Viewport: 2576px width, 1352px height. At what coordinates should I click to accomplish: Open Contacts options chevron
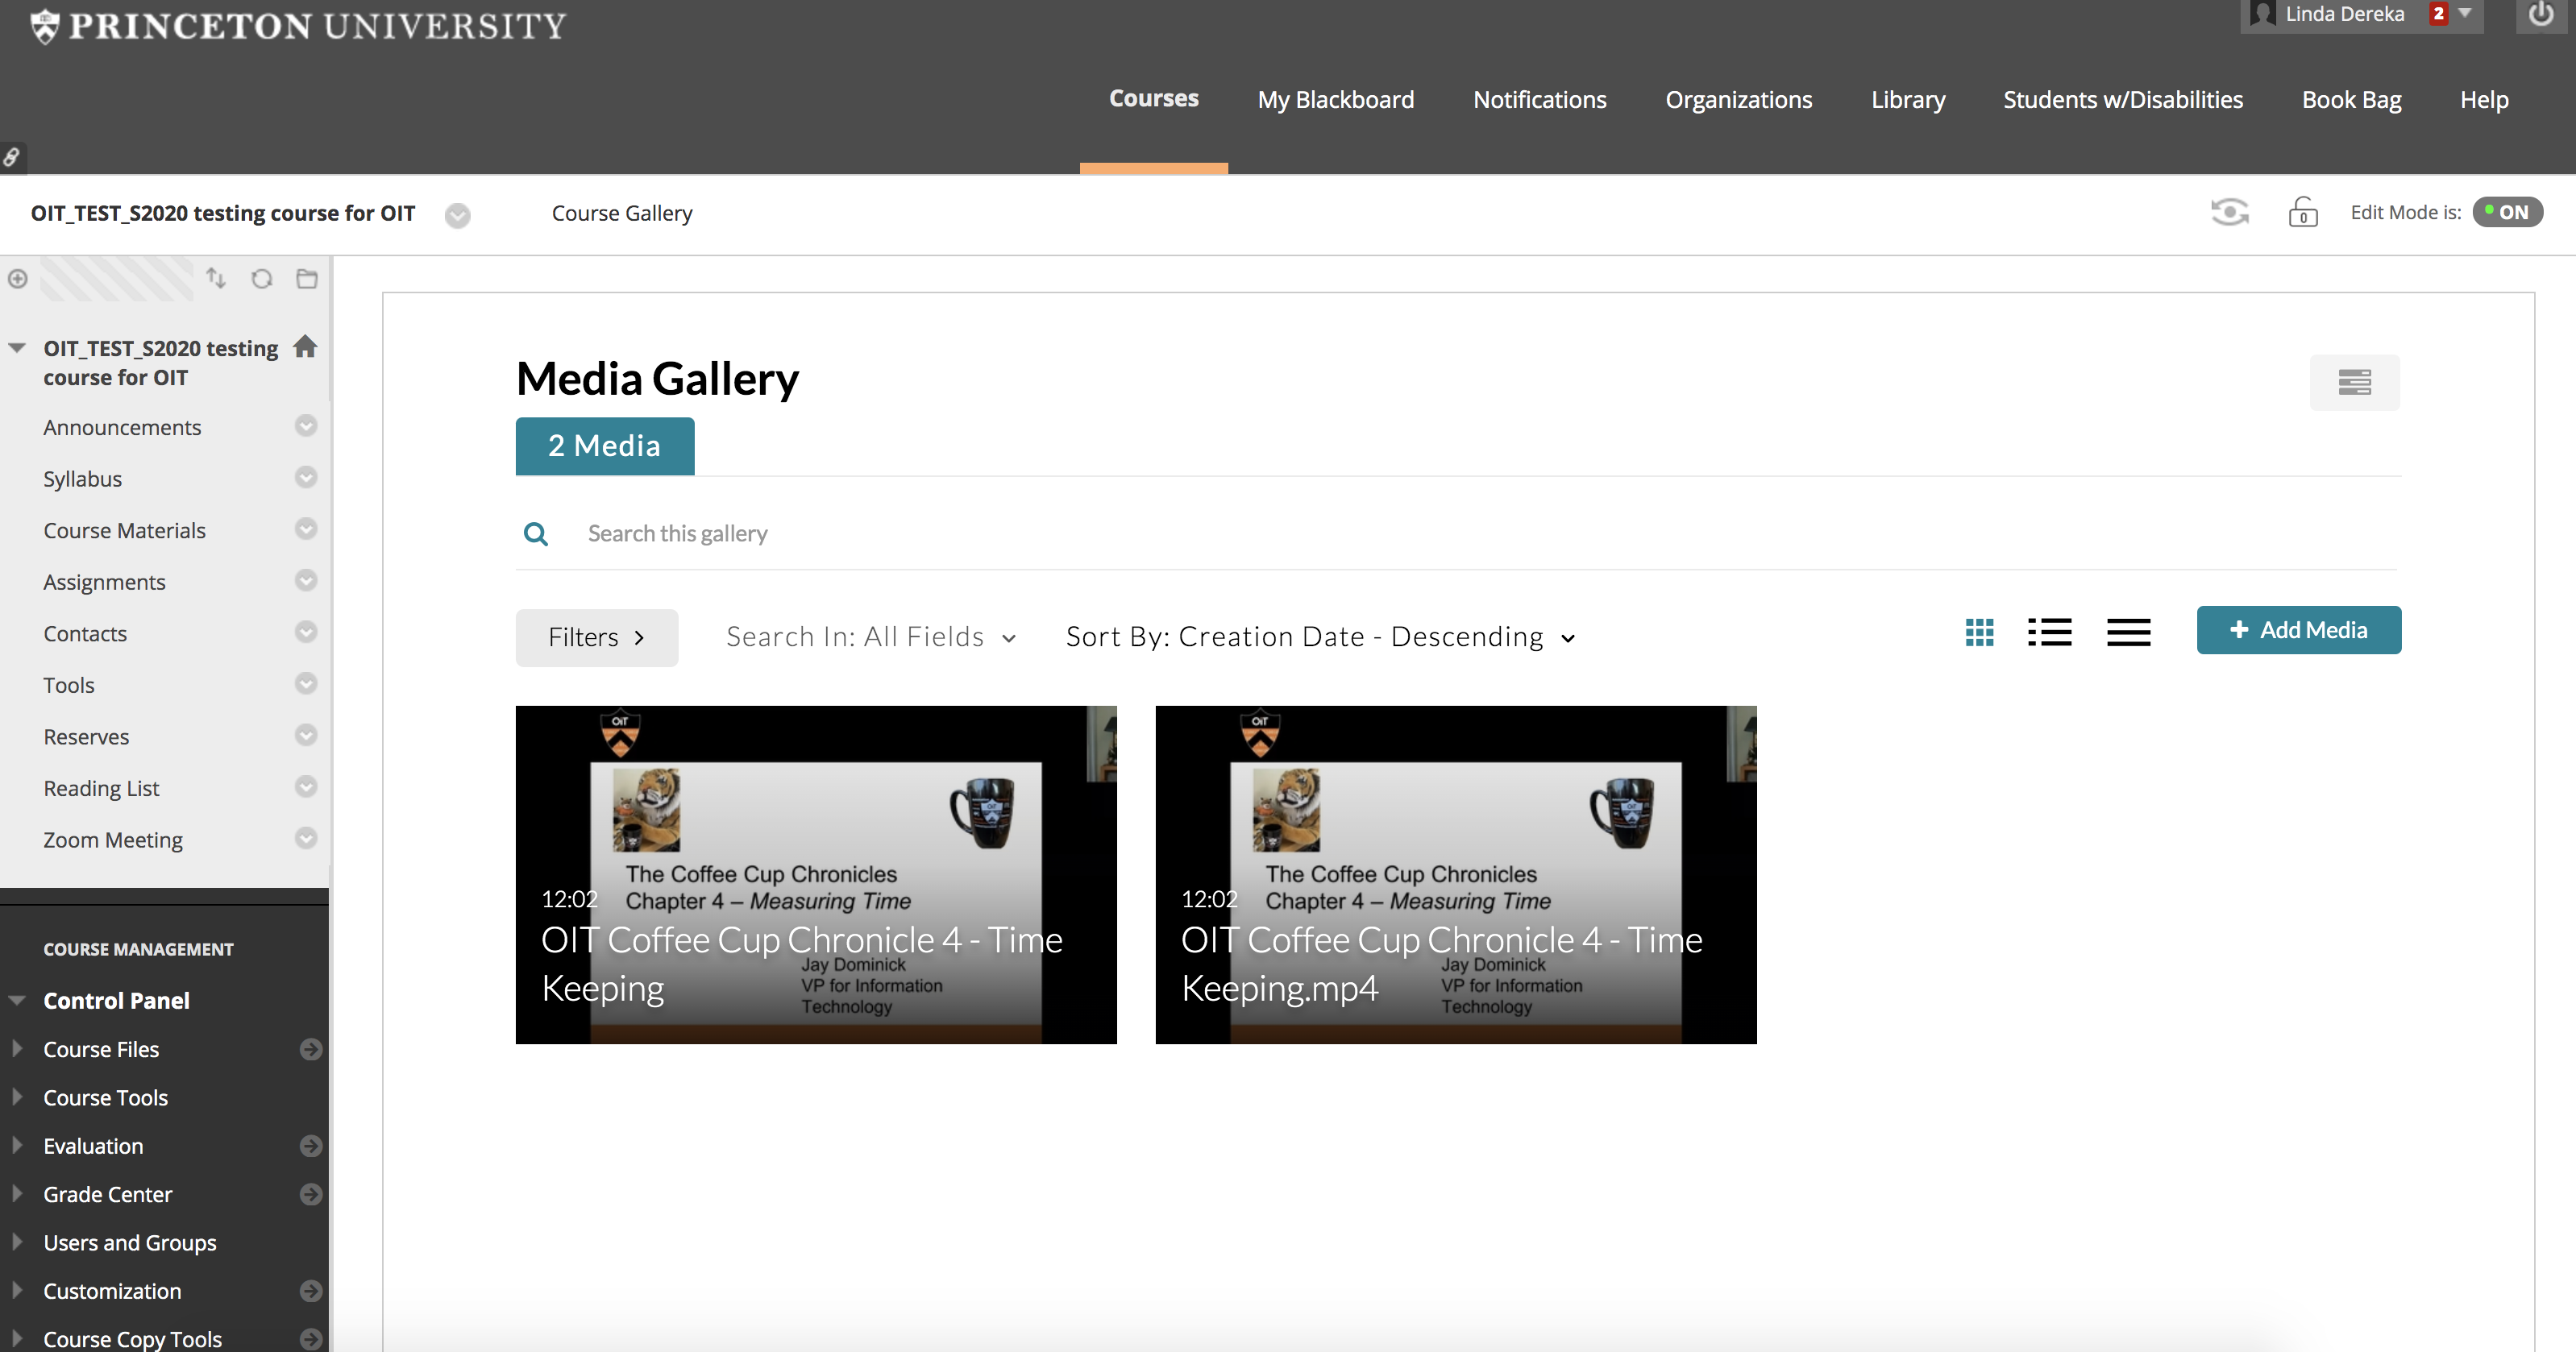(306, 632)
